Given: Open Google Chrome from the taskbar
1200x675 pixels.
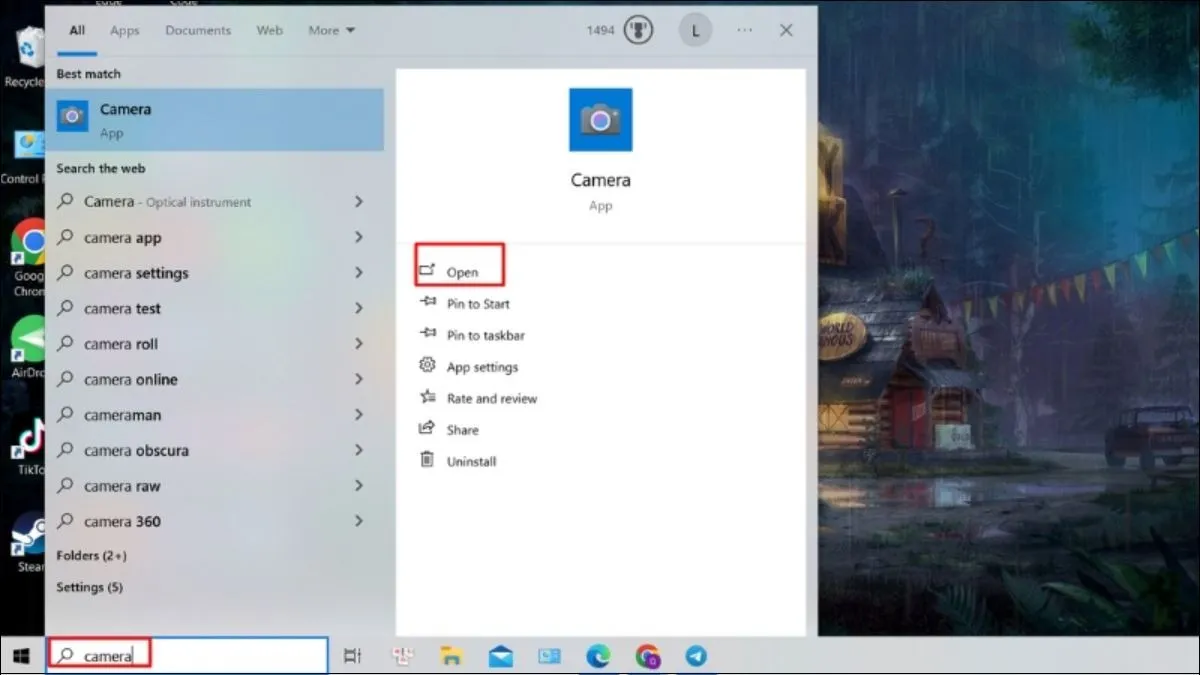Looking at the screenshot, I should click(647, 657).
